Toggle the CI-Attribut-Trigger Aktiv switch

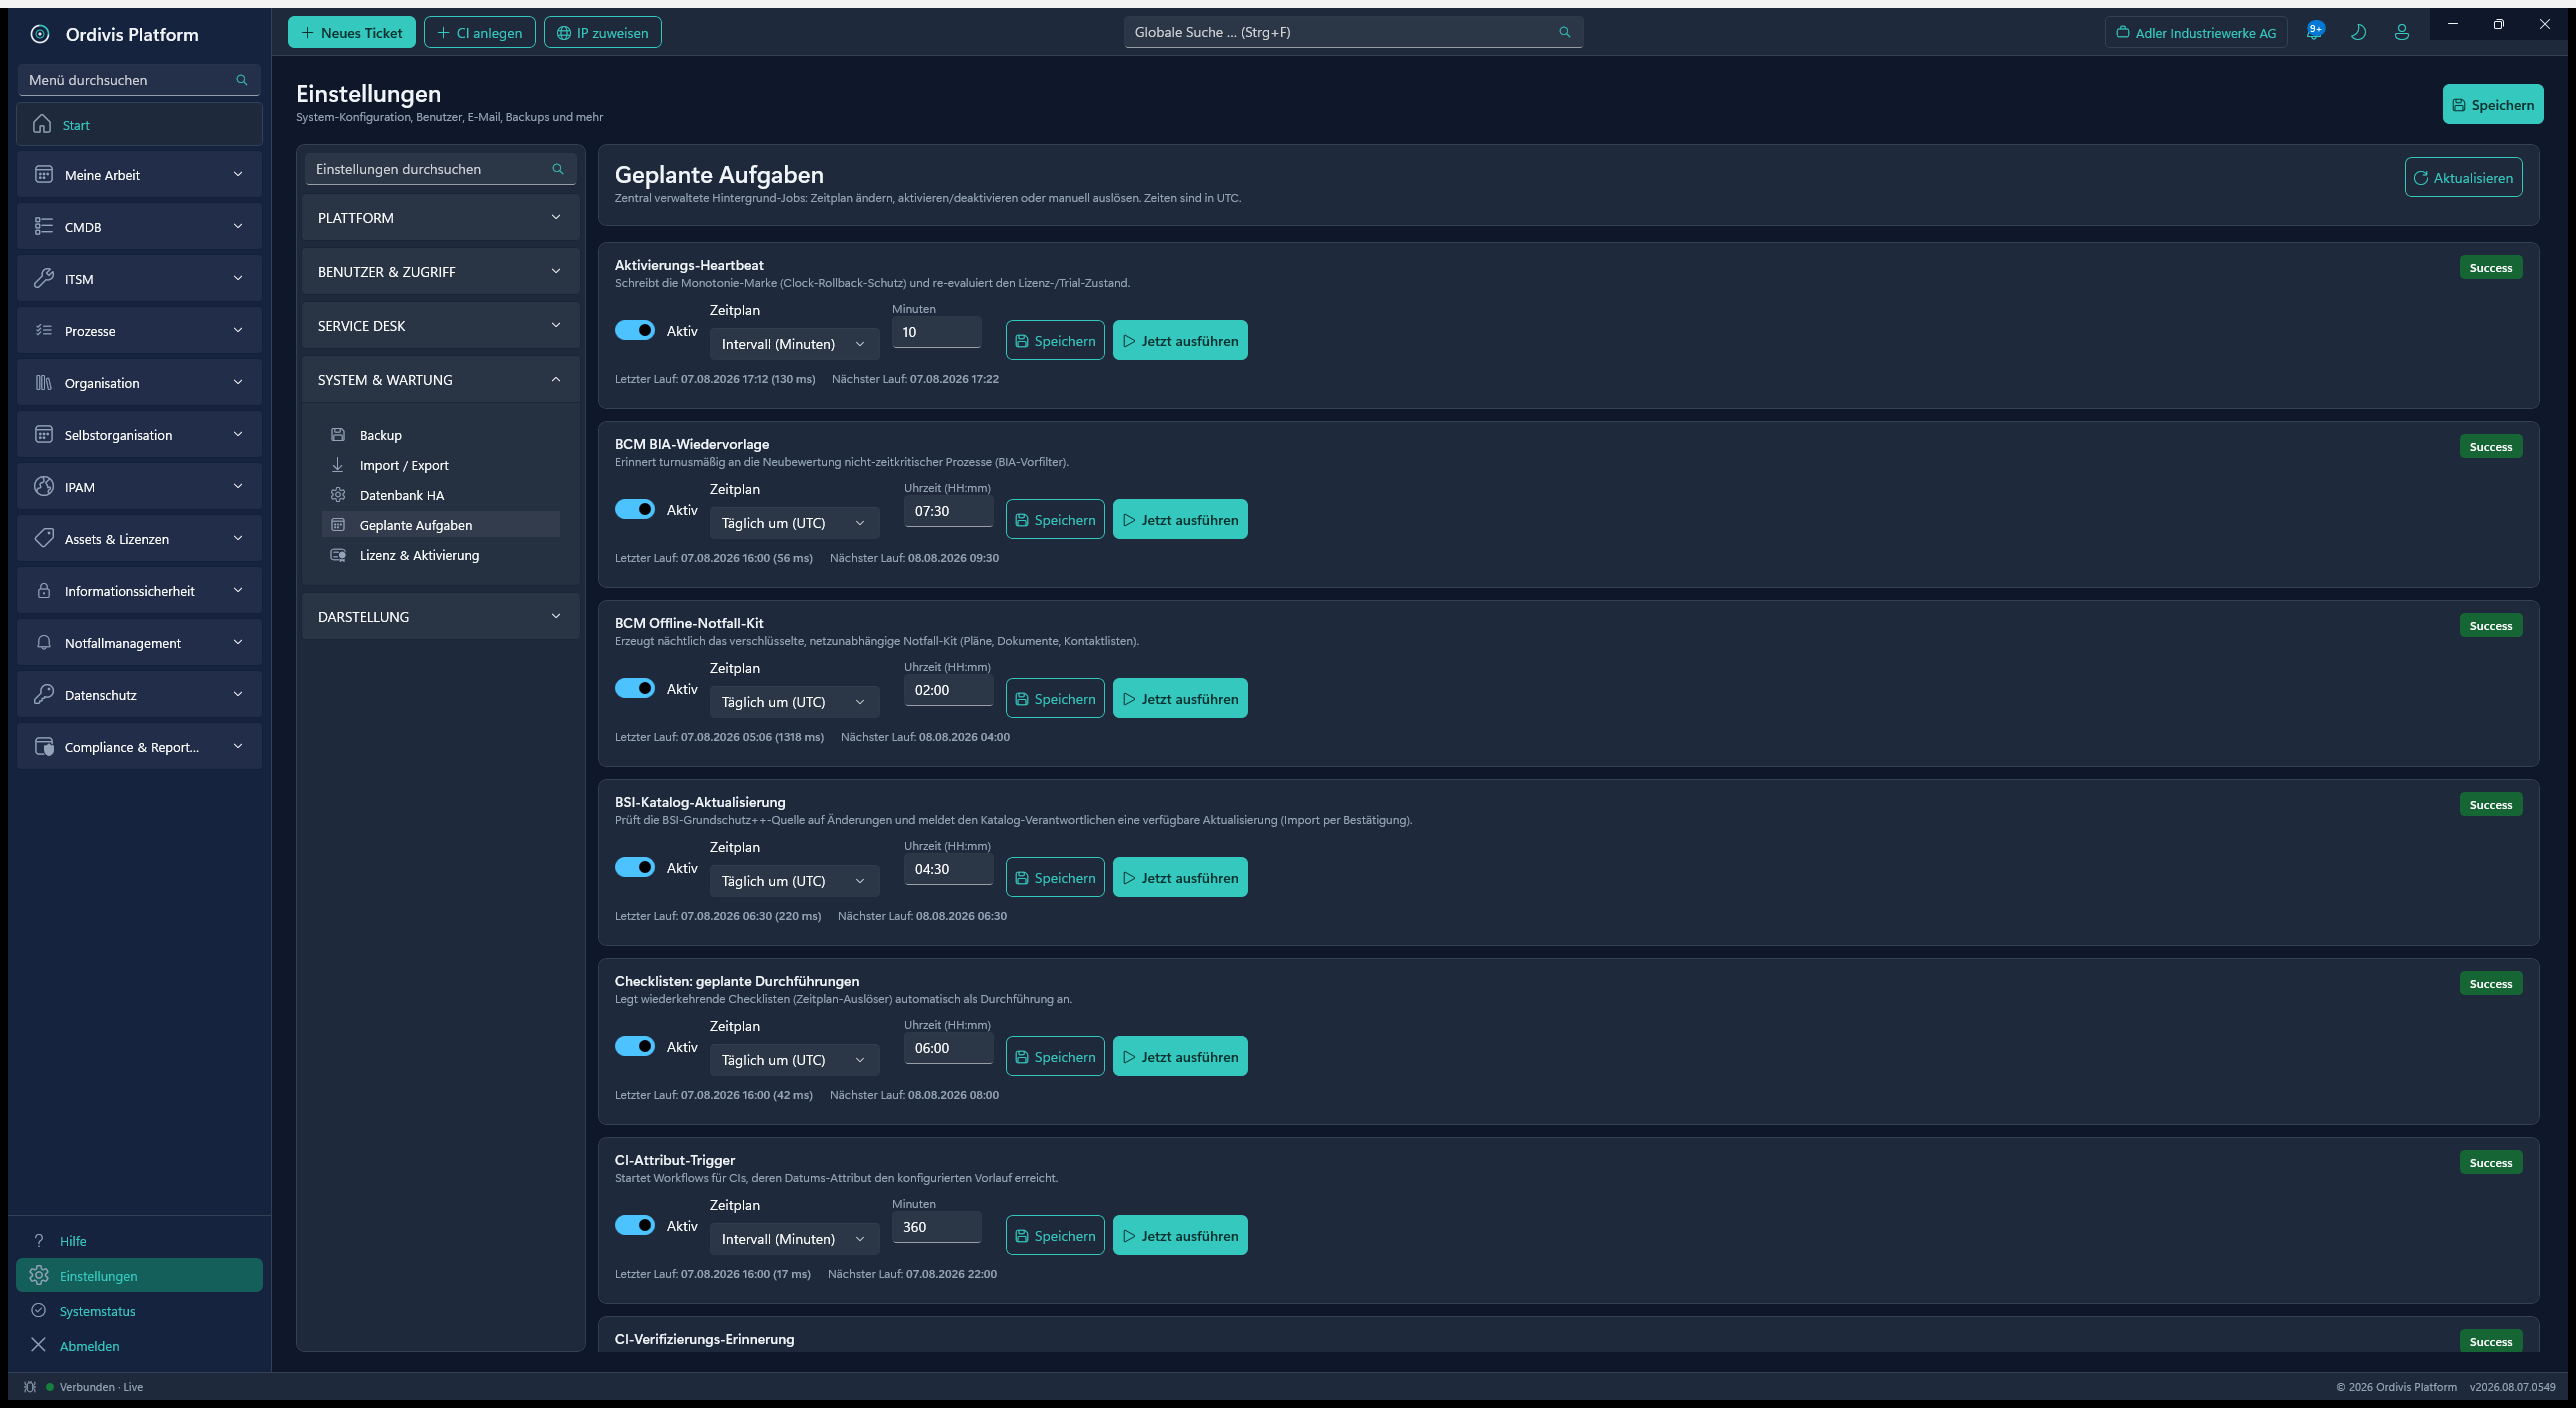(635, 1225)
